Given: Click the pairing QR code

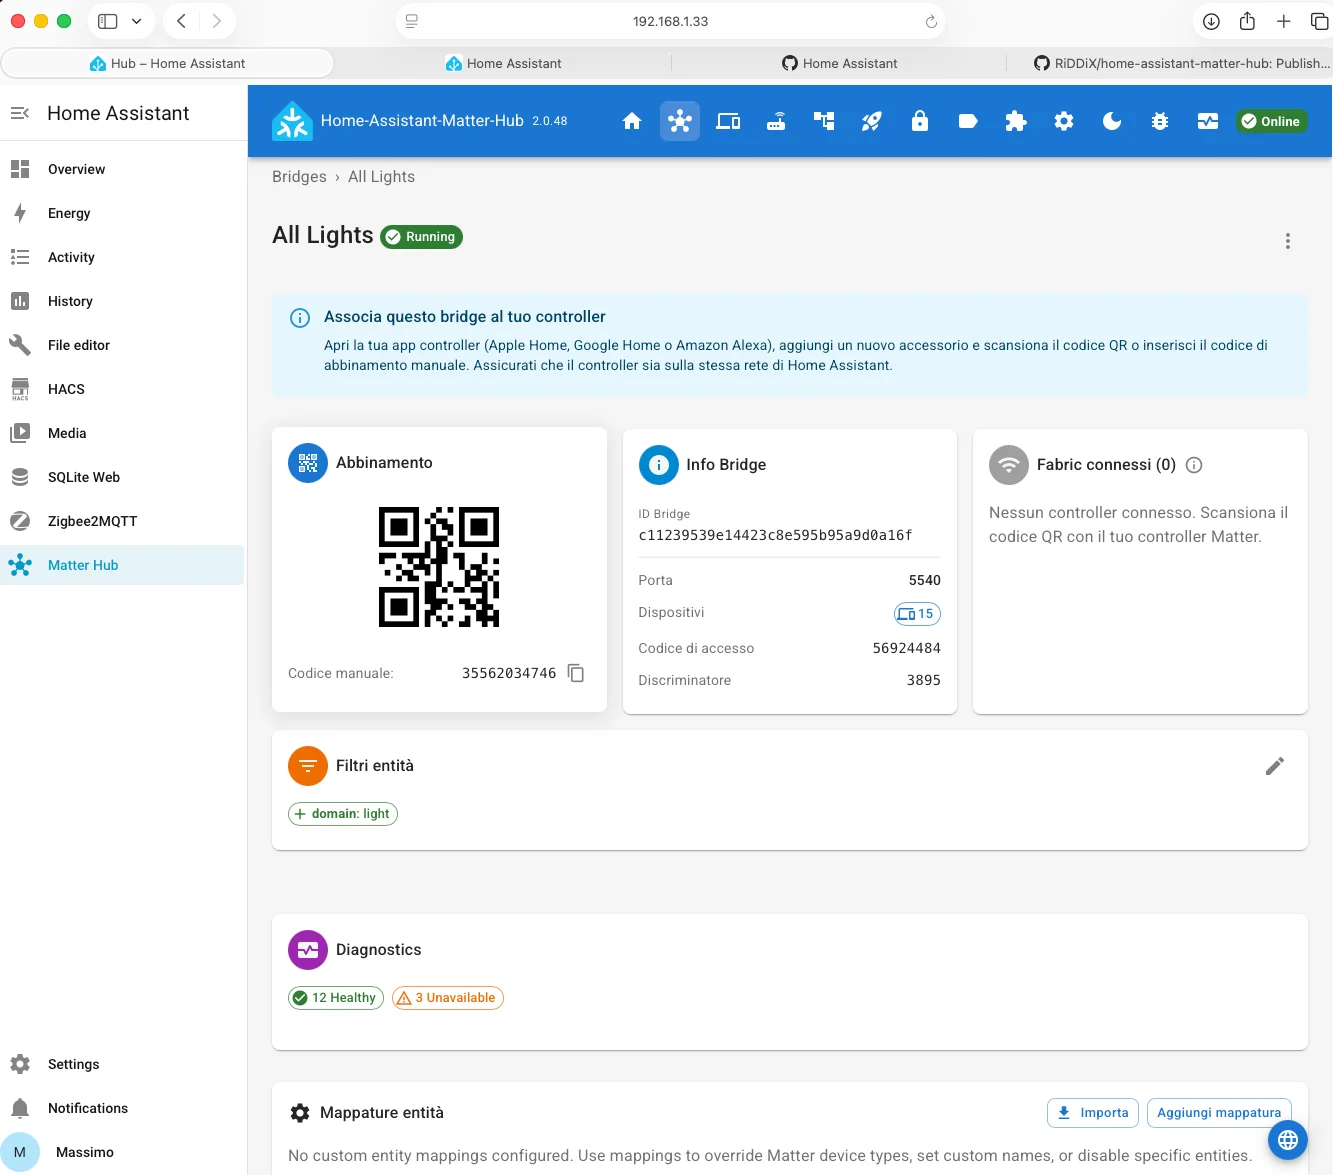Looking at the screenshot, I should coord(439,567).
